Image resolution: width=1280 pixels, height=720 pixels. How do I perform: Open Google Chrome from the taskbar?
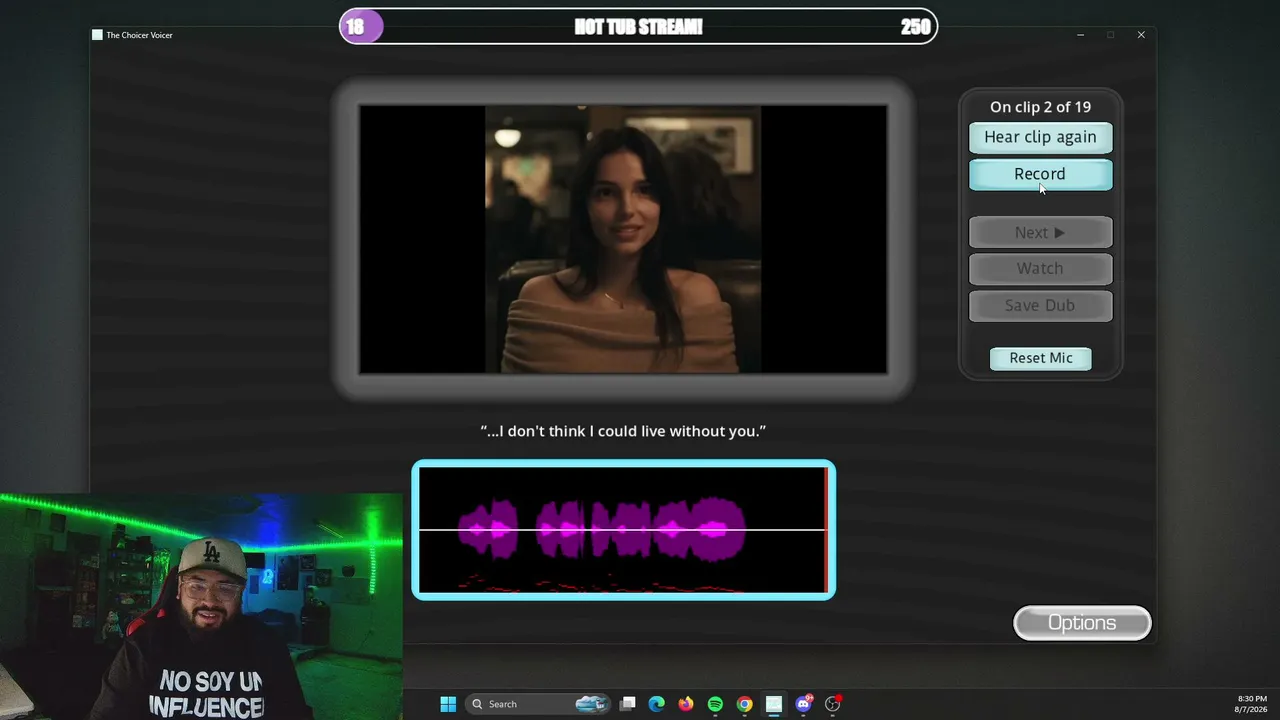(x=744, y=704)
